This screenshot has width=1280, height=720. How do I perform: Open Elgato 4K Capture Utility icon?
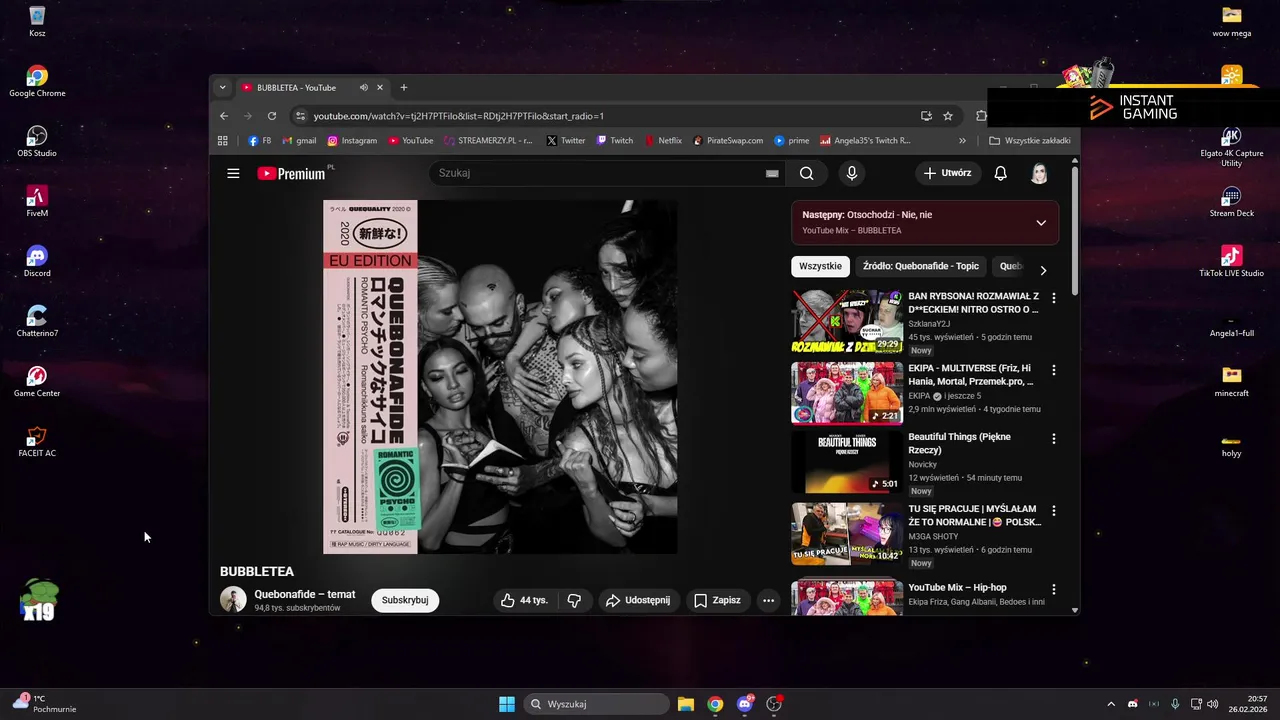tap(1231, 146)
